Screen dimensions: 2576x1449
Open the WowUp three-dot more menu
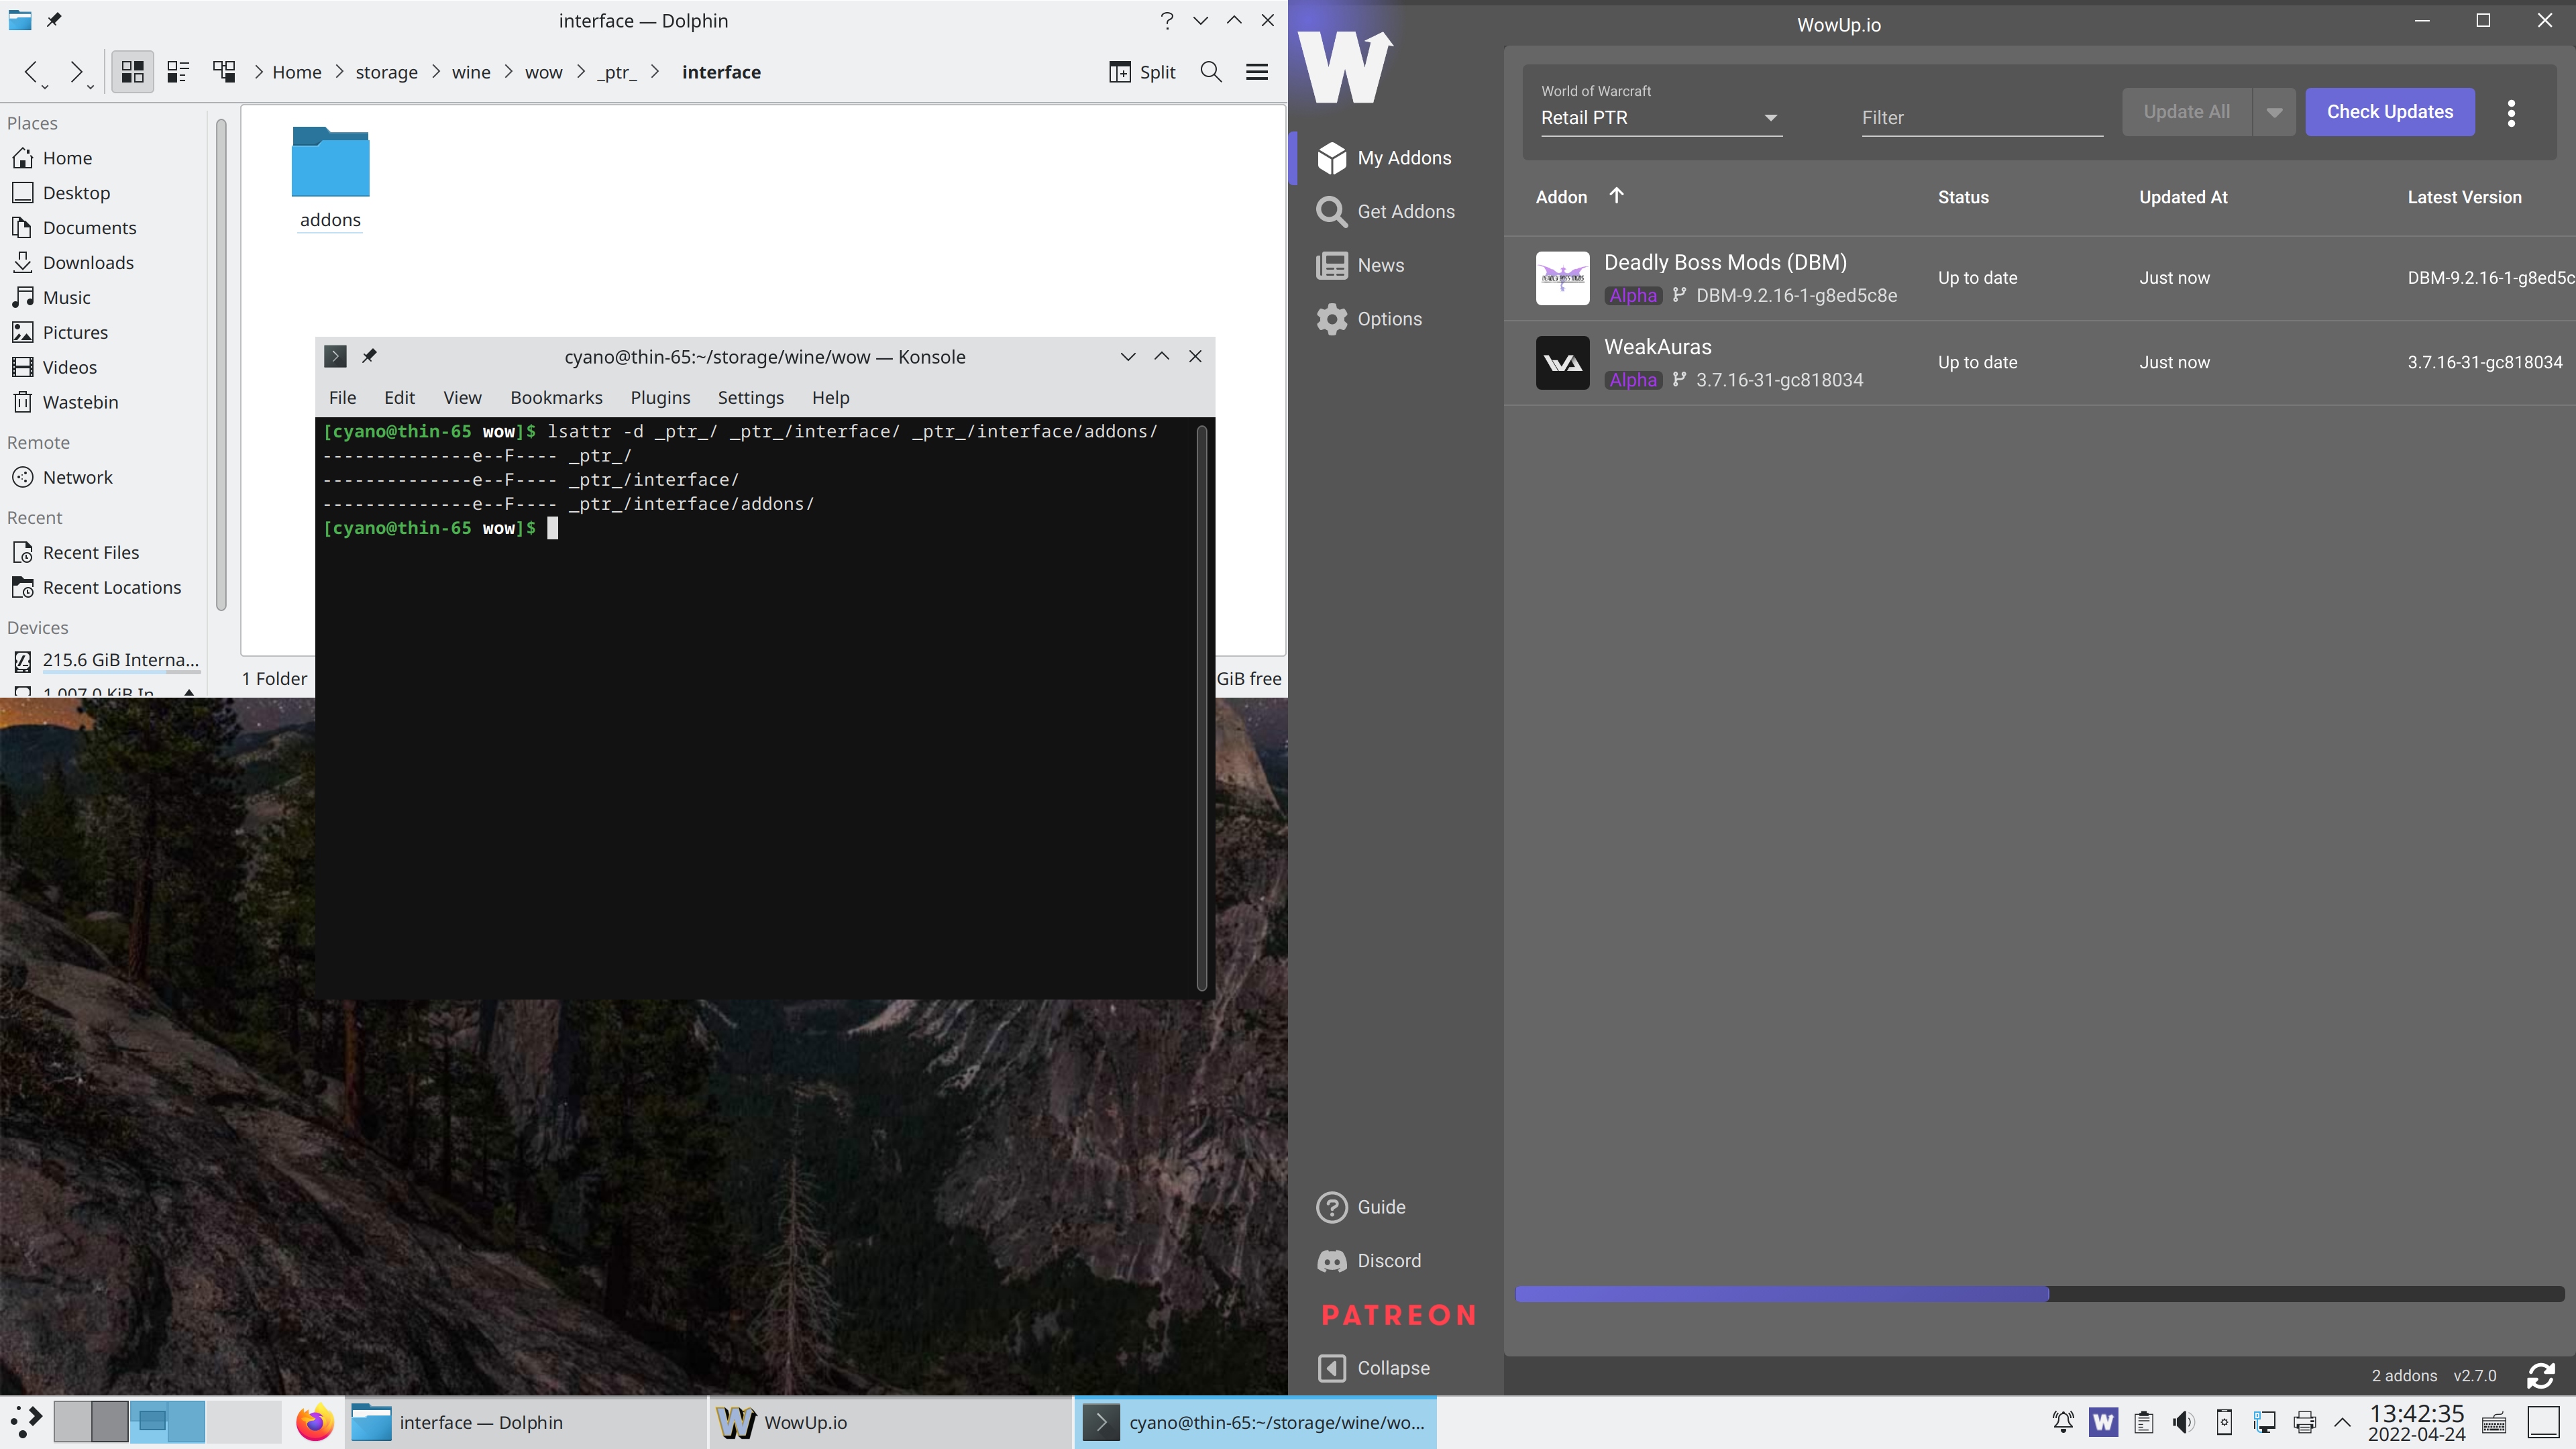(x=2510, y=113)
